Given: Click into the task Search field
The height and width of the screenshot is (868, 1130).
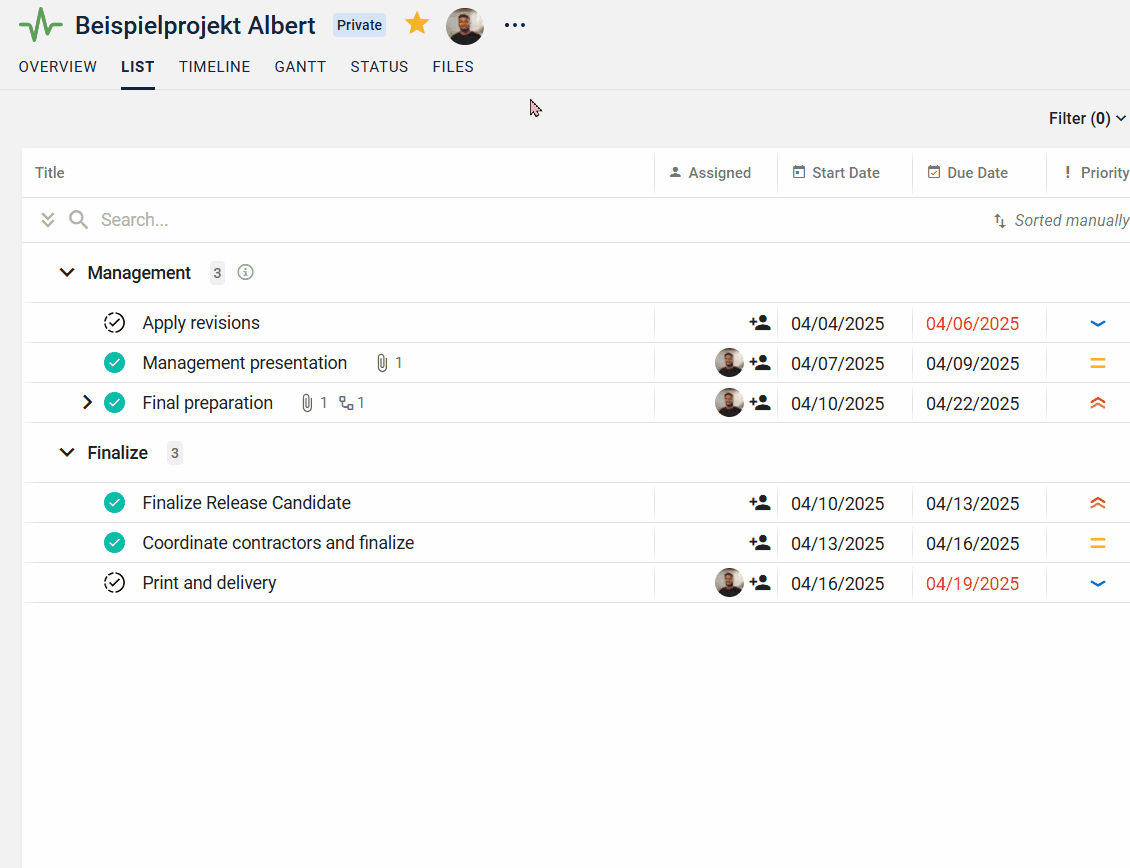Looking at the screenshot, I should 300,220.
